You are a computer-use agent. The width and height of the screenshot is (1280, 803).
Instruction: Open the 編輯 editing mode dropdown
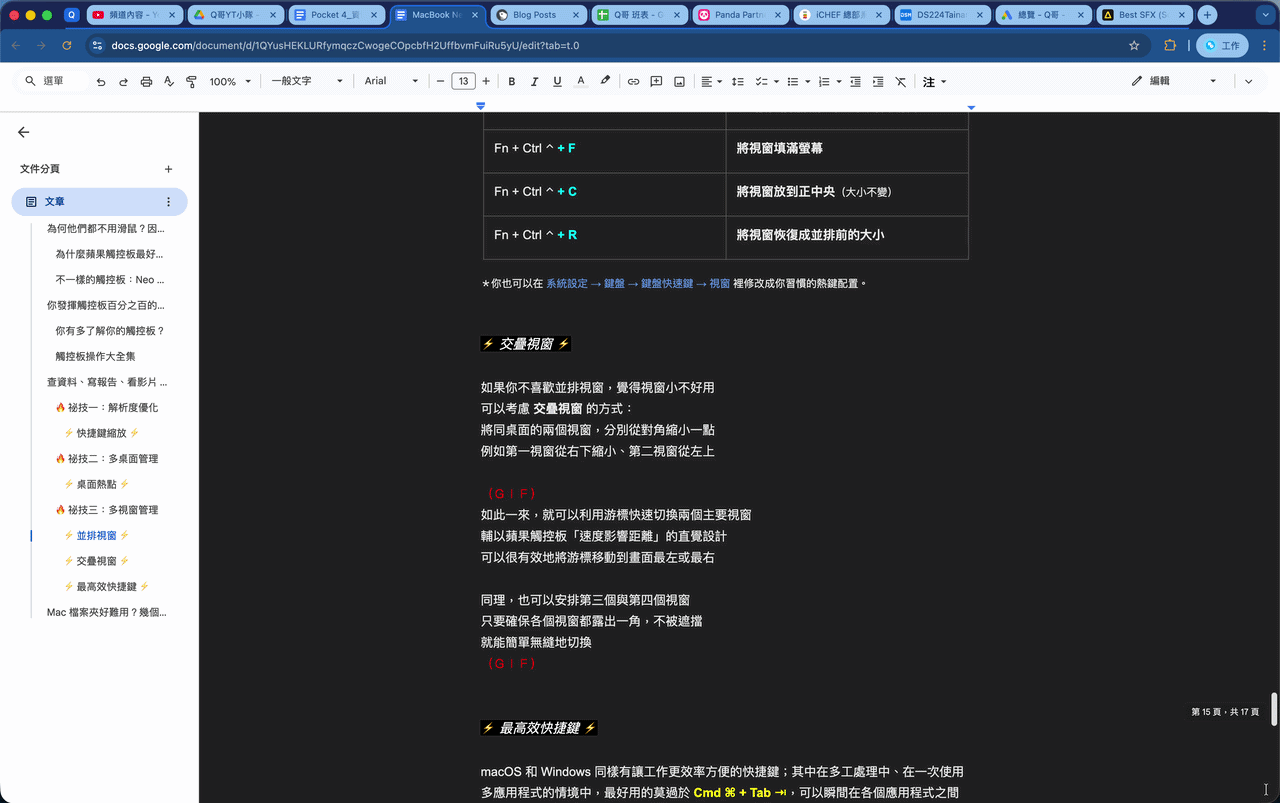[x=1174, y=81]
